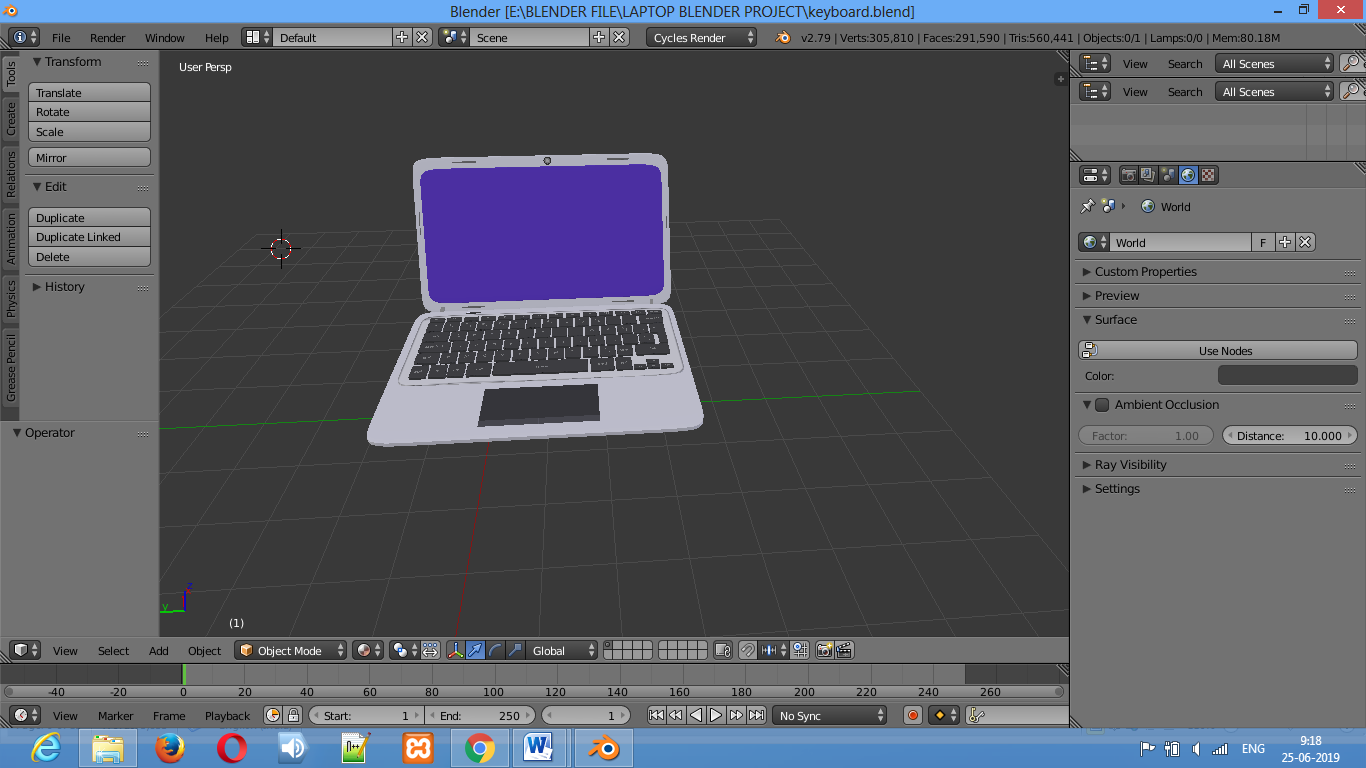Click the Duplicate button in Edit panel

[89, 217]
